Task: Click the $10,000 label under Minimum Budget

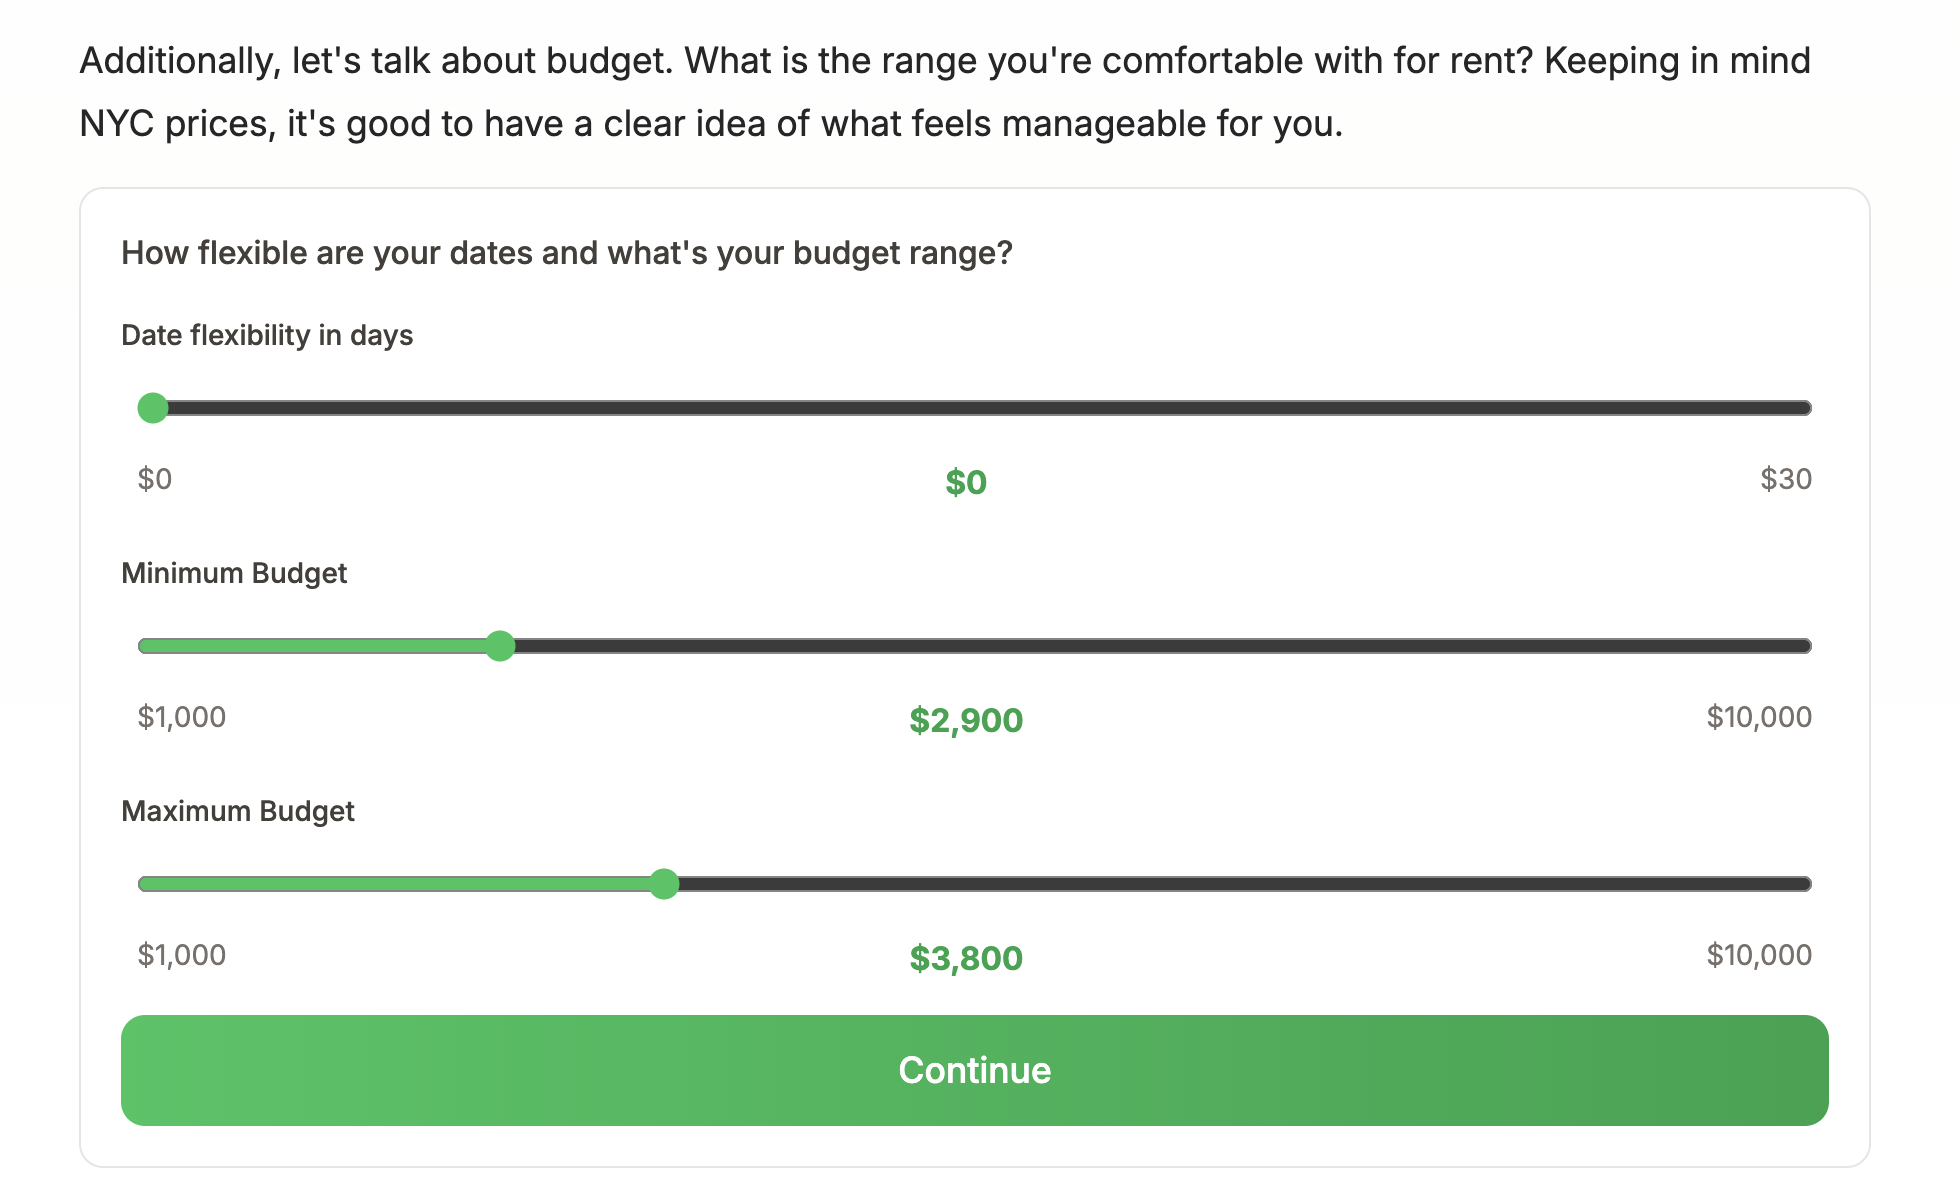Action: [1759, 717]
